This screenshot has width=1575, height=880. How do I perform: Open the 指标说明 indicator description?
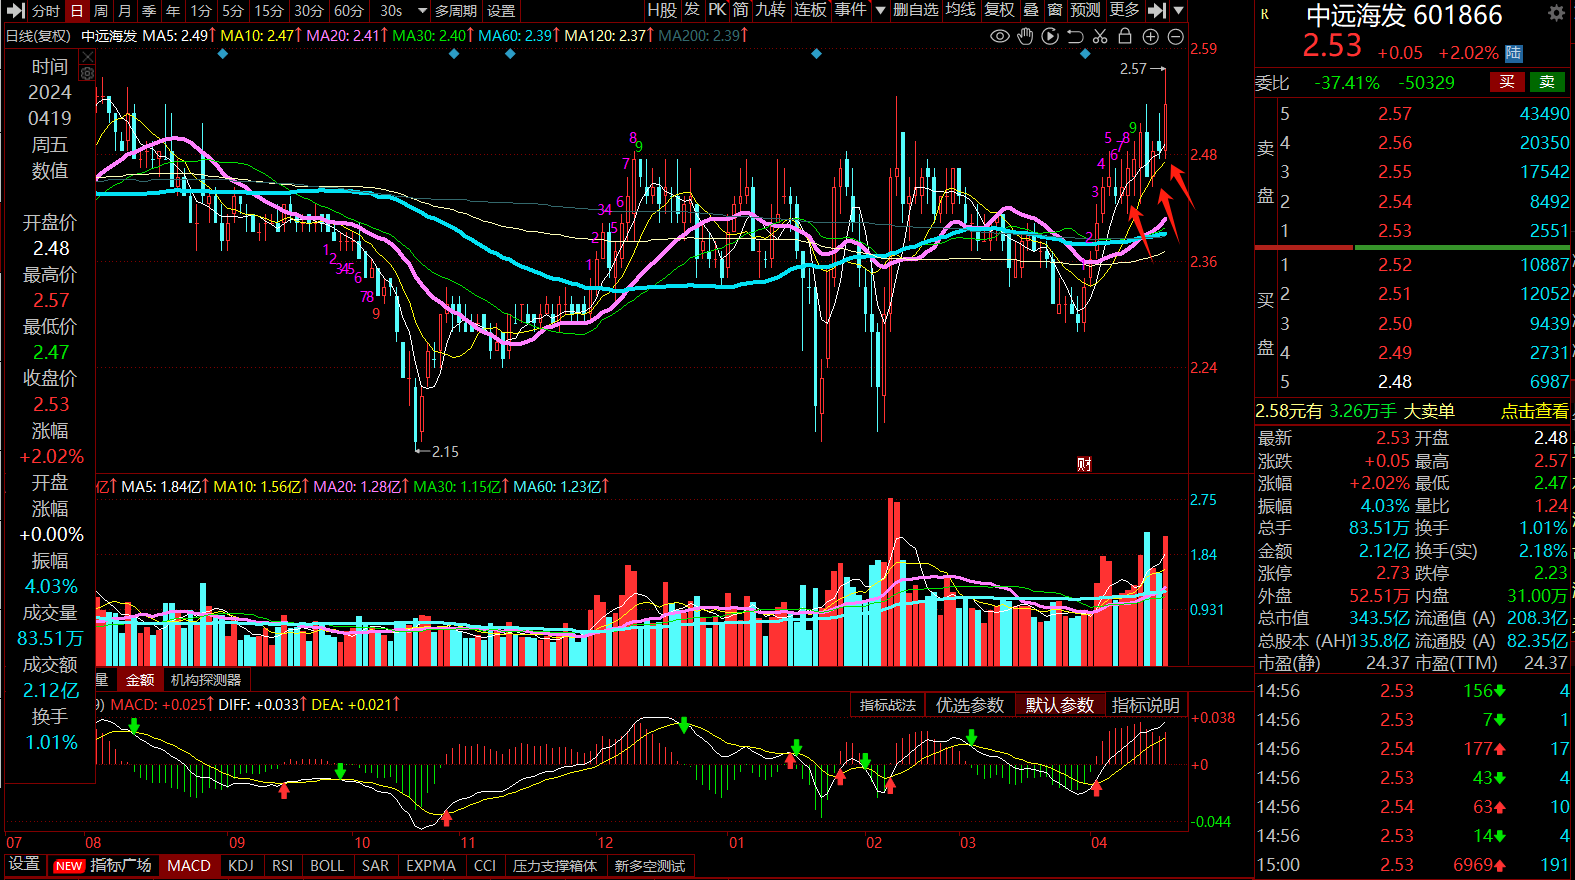click(x=1146, y=705)
